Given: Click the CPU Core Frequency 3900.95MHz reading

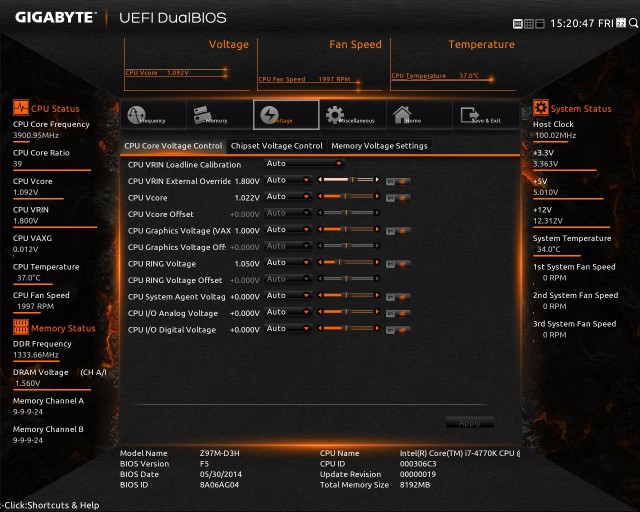Looking at the screenshot, I should pyautogui.click(x=36, y=135).
